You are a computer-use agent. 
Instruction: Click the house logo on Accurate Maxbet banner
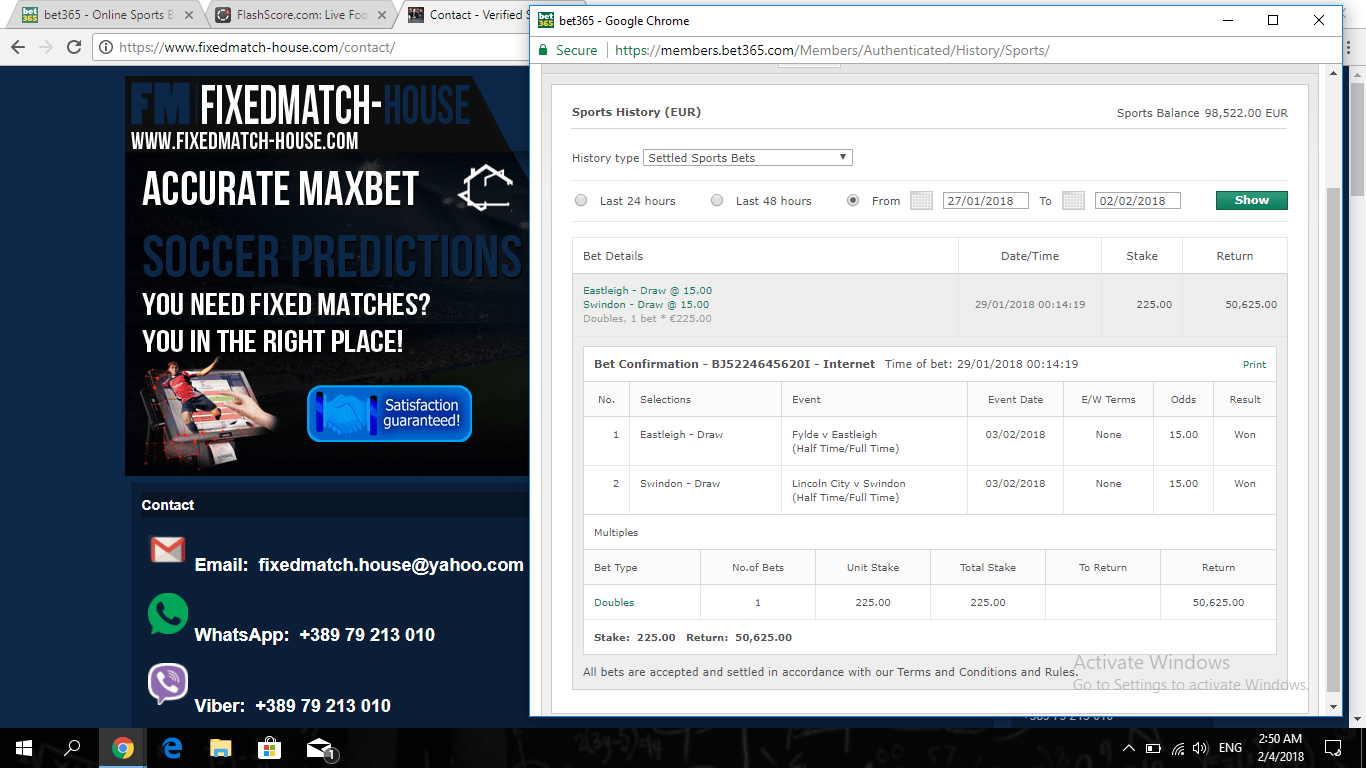tap(485, 187)
